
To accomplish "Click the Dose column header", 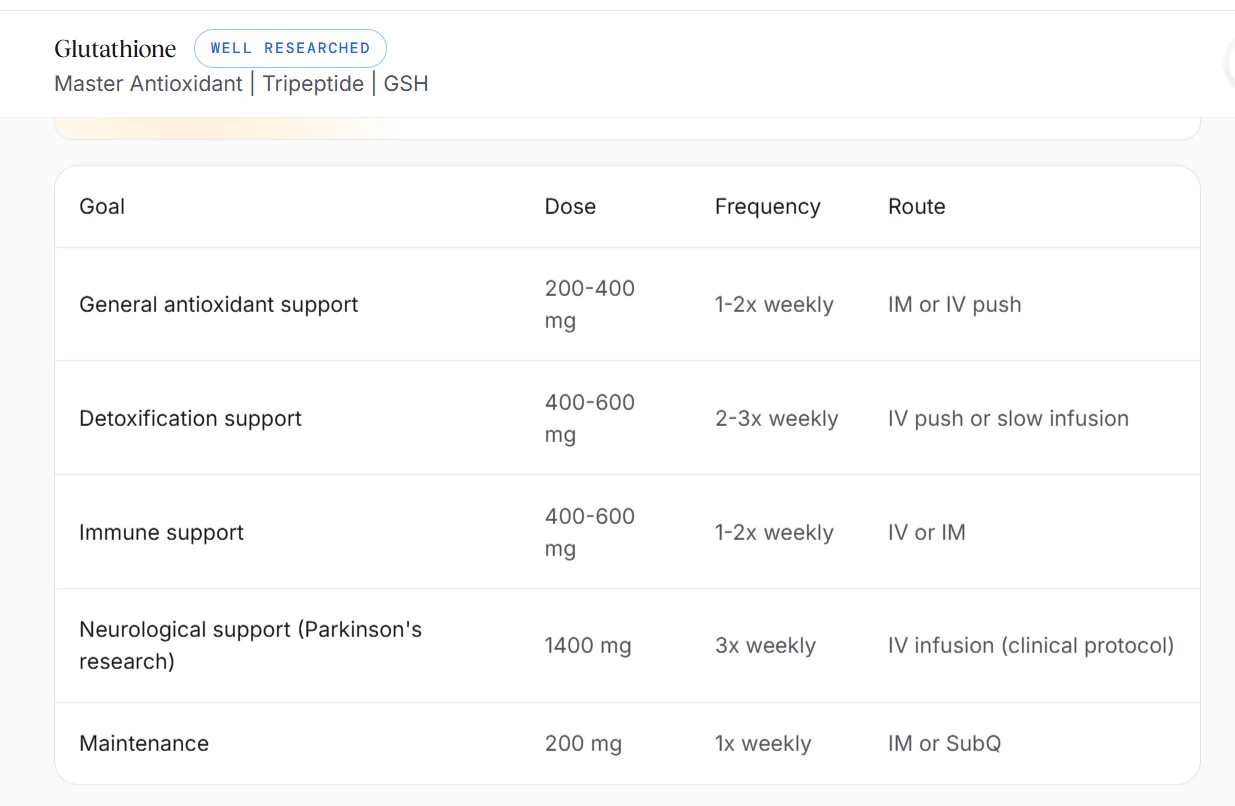I will click(570, 207).
